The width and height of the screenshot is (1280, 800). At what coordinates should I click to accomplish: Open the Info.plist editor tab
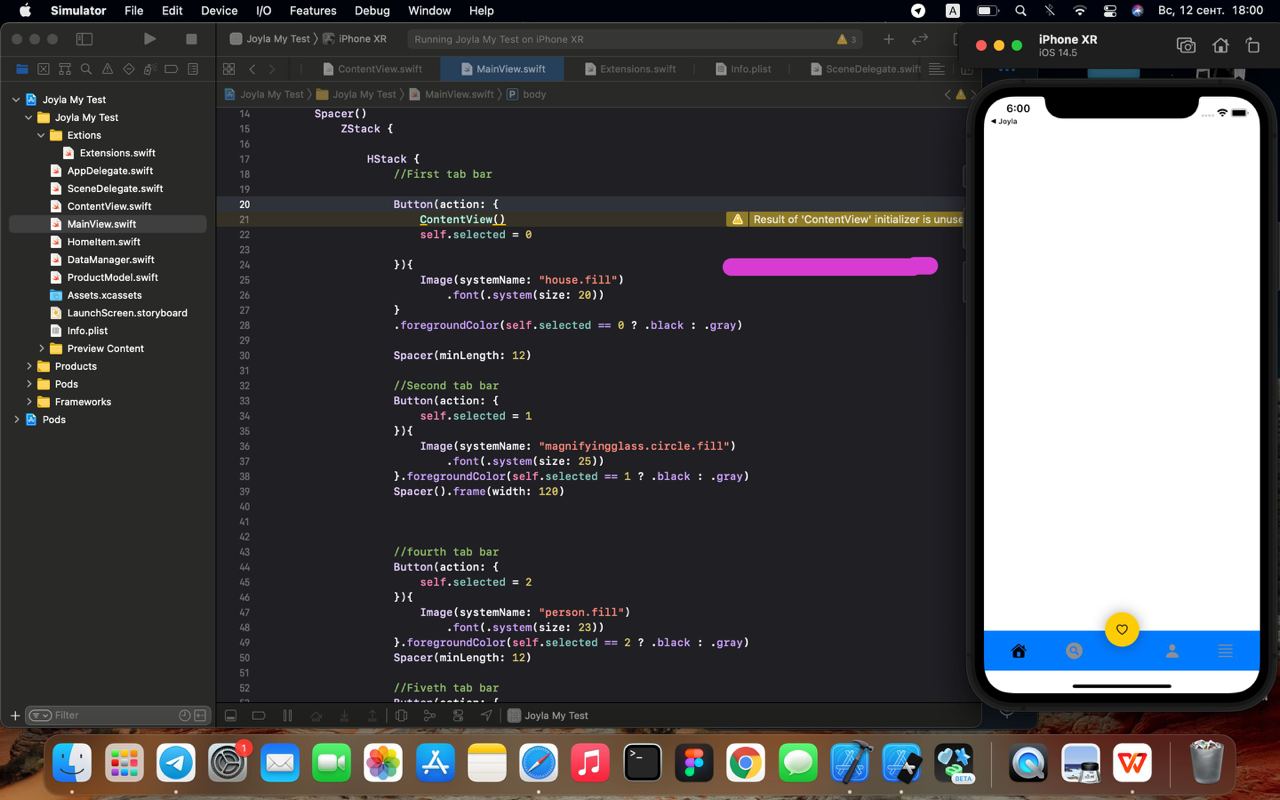pos(743,69)
